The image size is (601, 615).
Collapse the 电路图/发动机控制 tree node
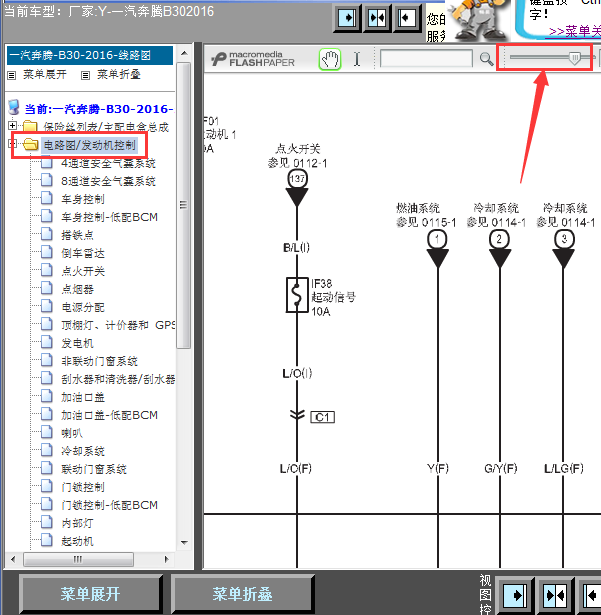(x=13, y=144)
